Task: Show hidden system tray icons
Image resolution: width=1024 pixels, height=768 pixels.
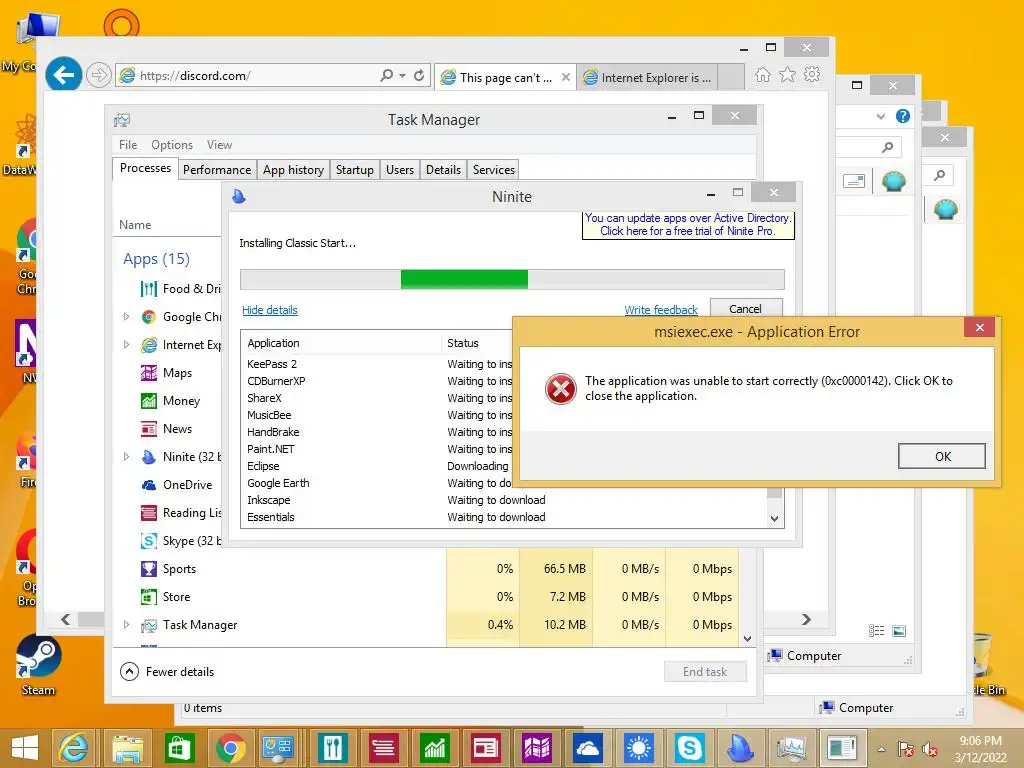Action: click(882, 749)
